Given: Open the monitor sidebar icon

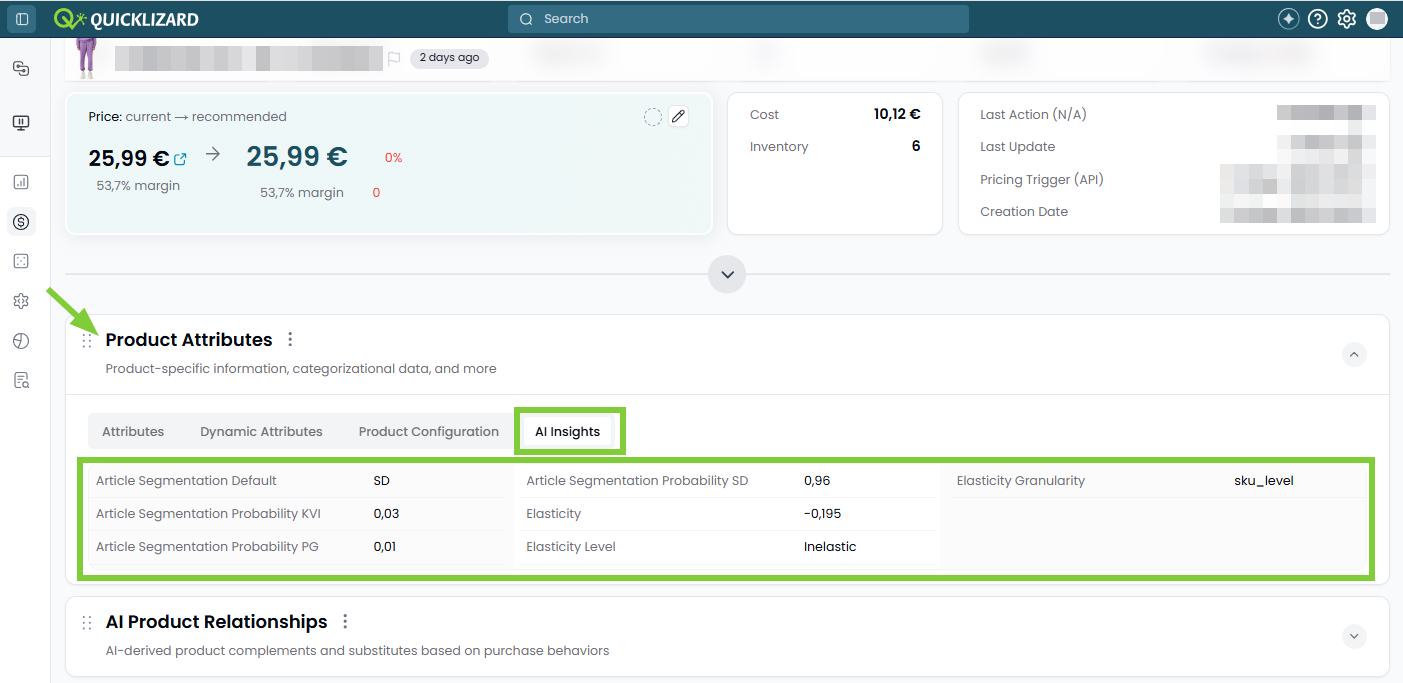Looking at the screenshot, I should coord(21,123).
